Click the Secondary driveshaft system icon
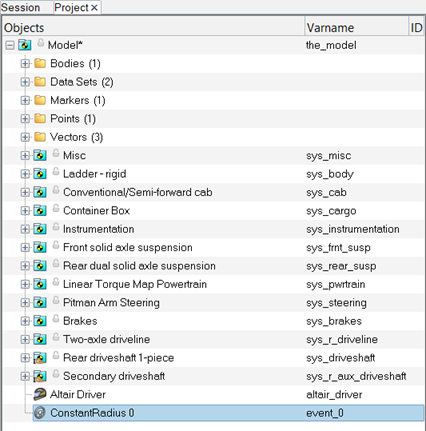The height and width of the screenshot is (431, 426). (x=40, y=376)
